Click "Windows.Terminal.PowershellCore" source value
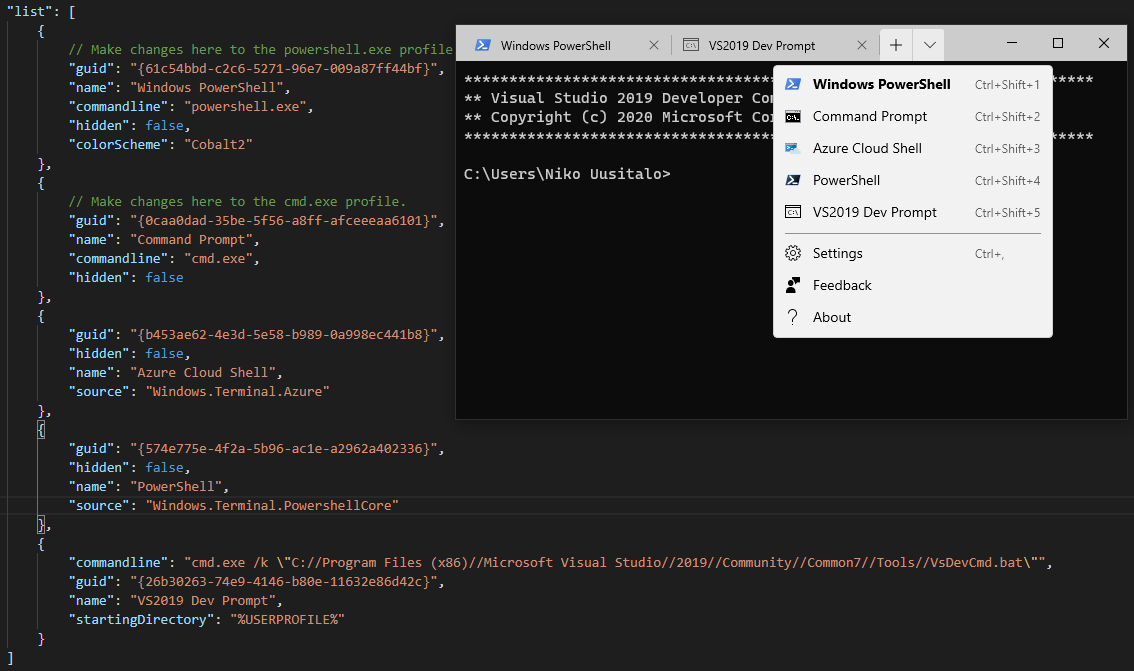1134x671 pixels. coord(272,505)
